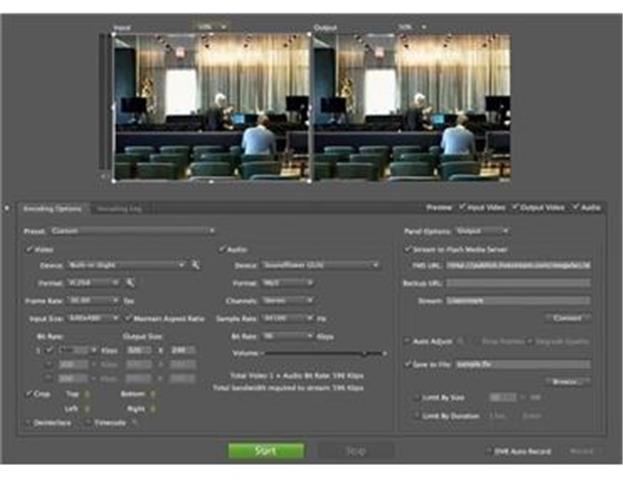Switch to the Encoding Log tab
623x480 pixels.
pos(119,209)
